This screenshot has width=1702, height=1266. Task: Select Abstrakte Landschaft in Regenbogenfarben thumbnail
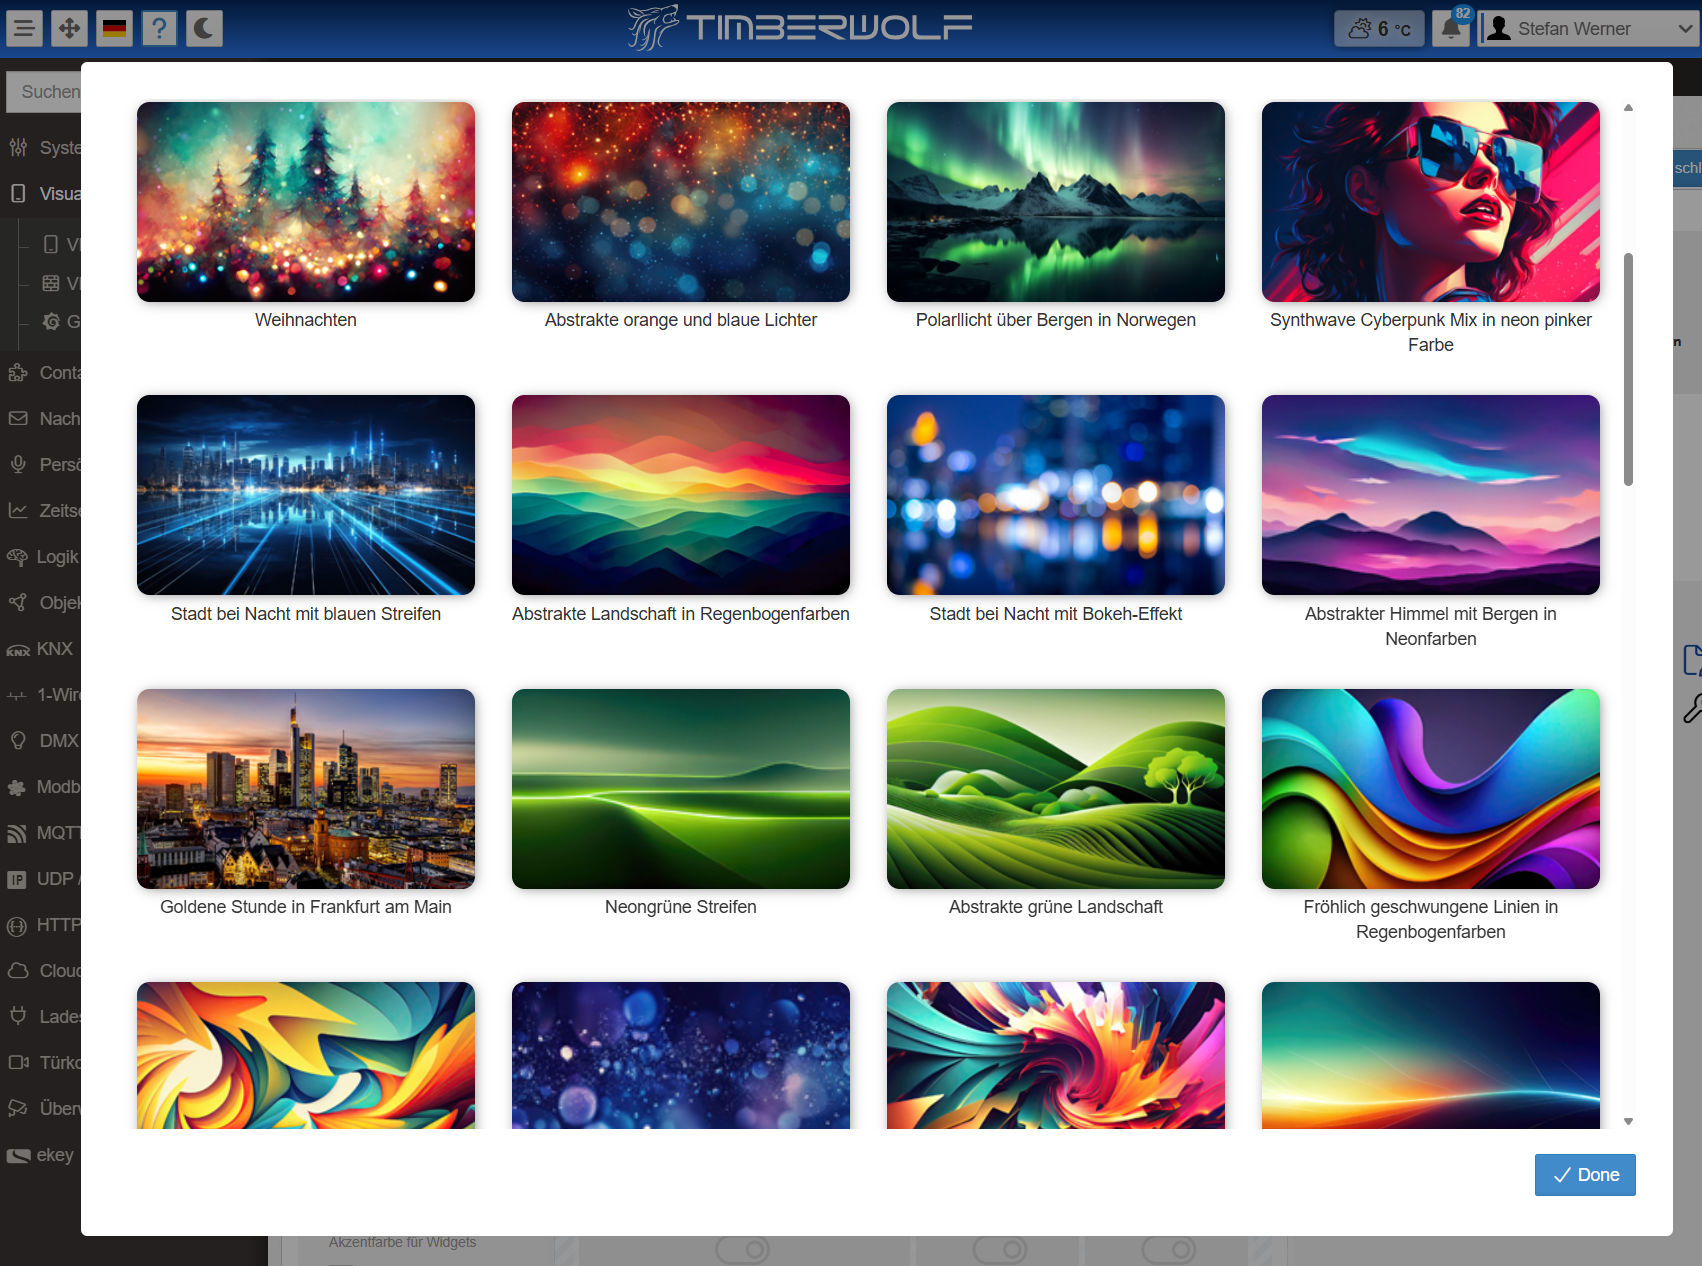coord(681,495)
